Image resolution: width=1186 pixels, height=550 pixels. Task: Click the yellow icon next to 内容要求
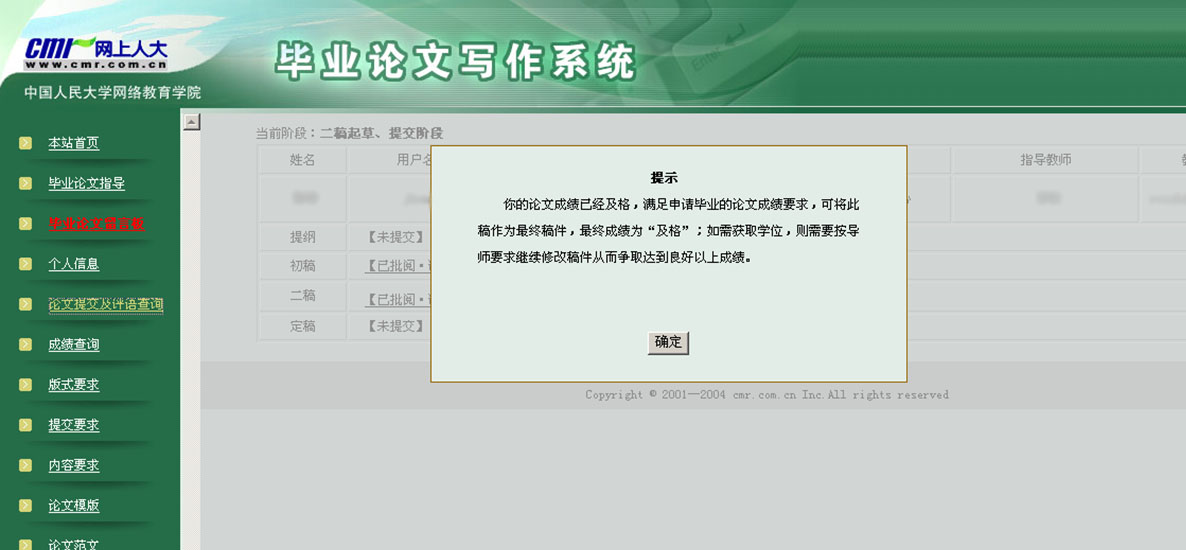[25, 466]
